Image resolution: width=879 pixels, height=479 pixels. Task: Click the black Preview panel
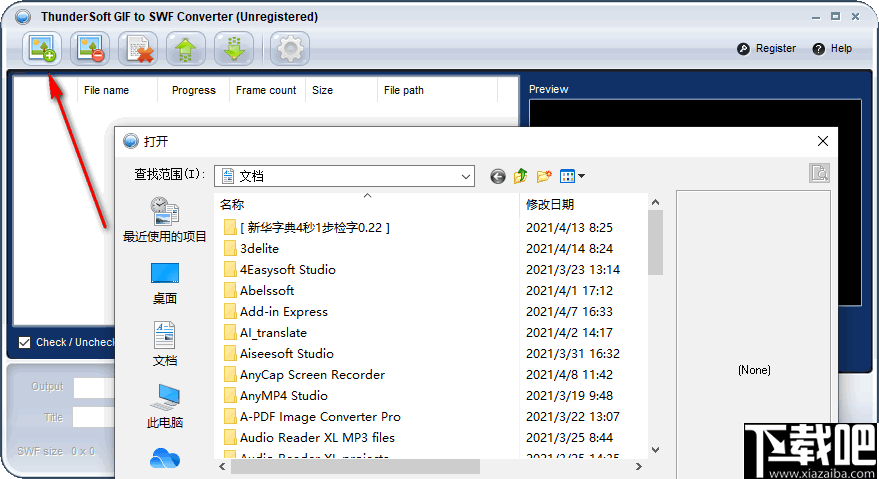coord(695,113)
